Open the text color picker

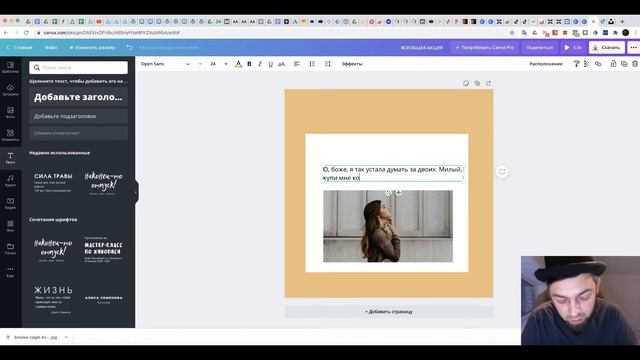pyautogui.click(x=238, y=64)
